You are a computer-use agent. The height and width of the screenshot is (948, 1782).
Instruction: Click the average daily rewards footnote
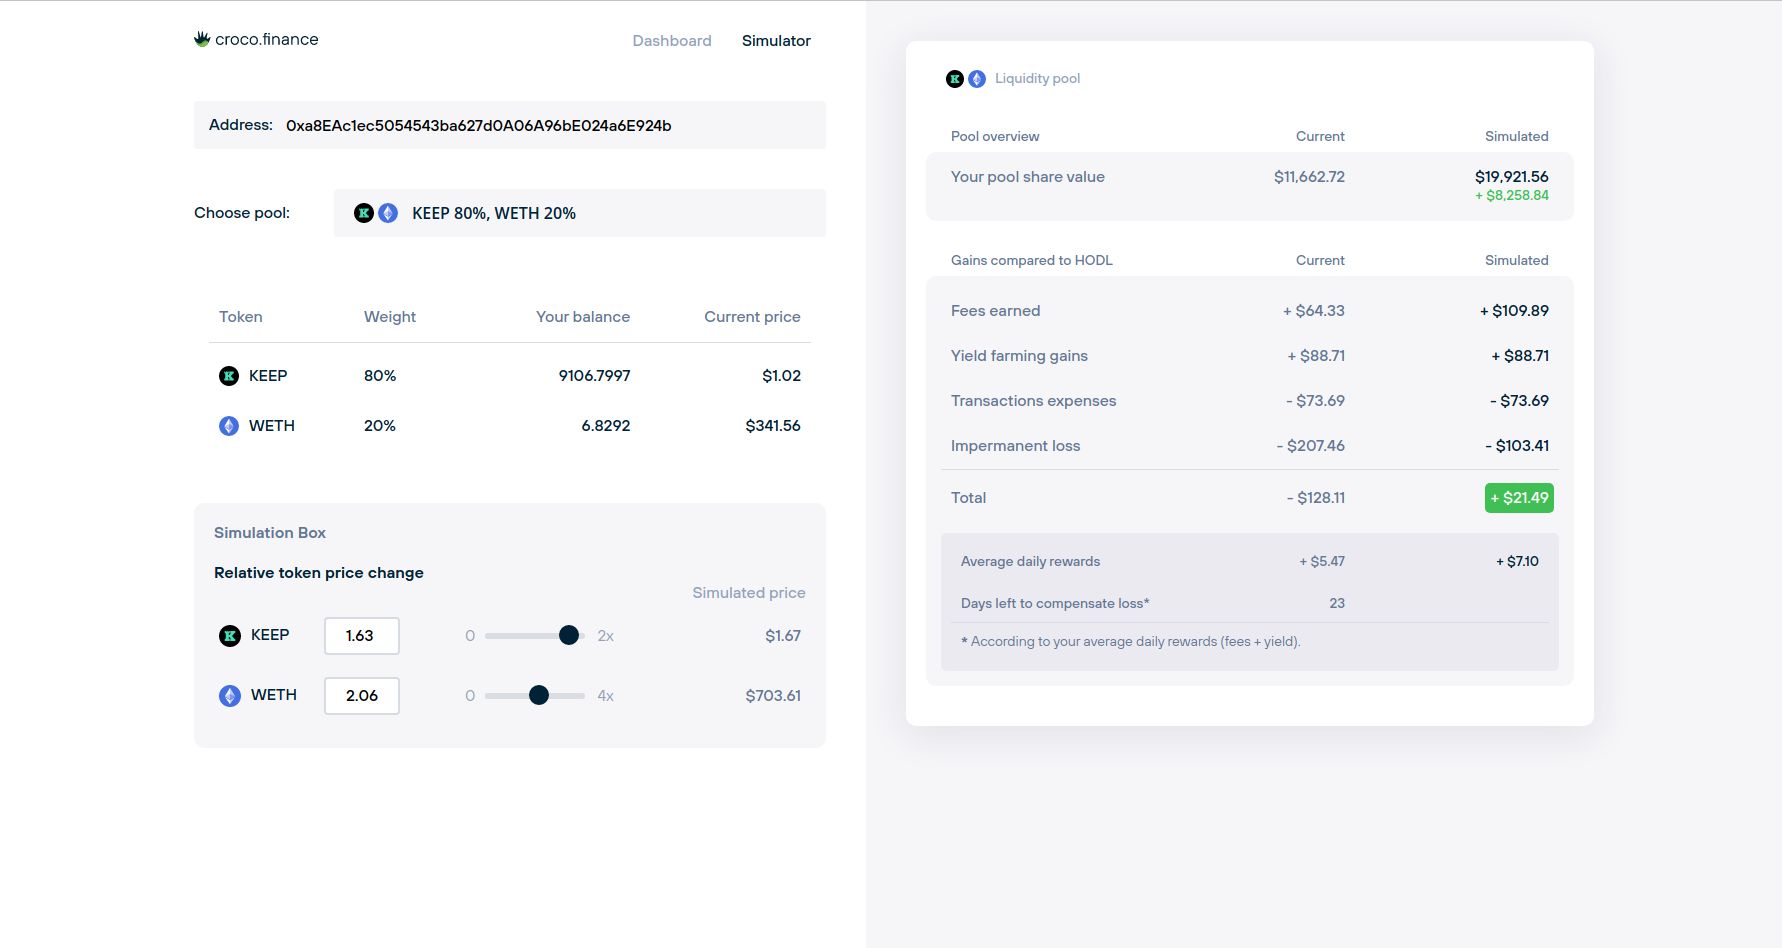coord(1130,642)
